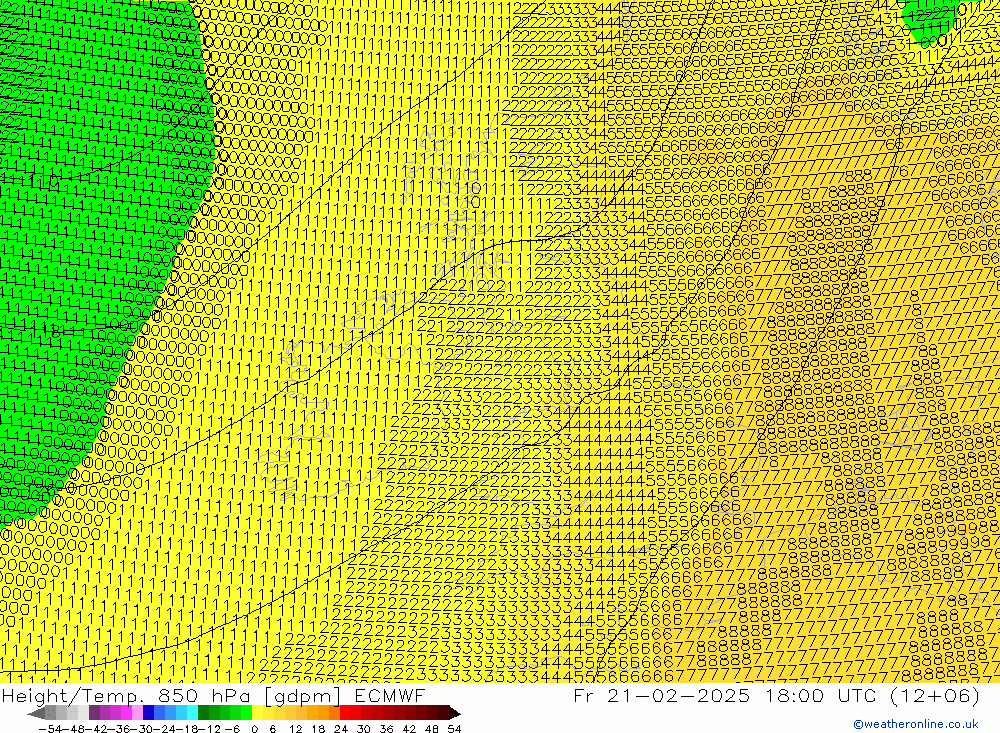The height and width of the screenshot is (733, 1000).
Task: Click the '-18' legend label
Action: pyautogui.click(x=188, y=729)
